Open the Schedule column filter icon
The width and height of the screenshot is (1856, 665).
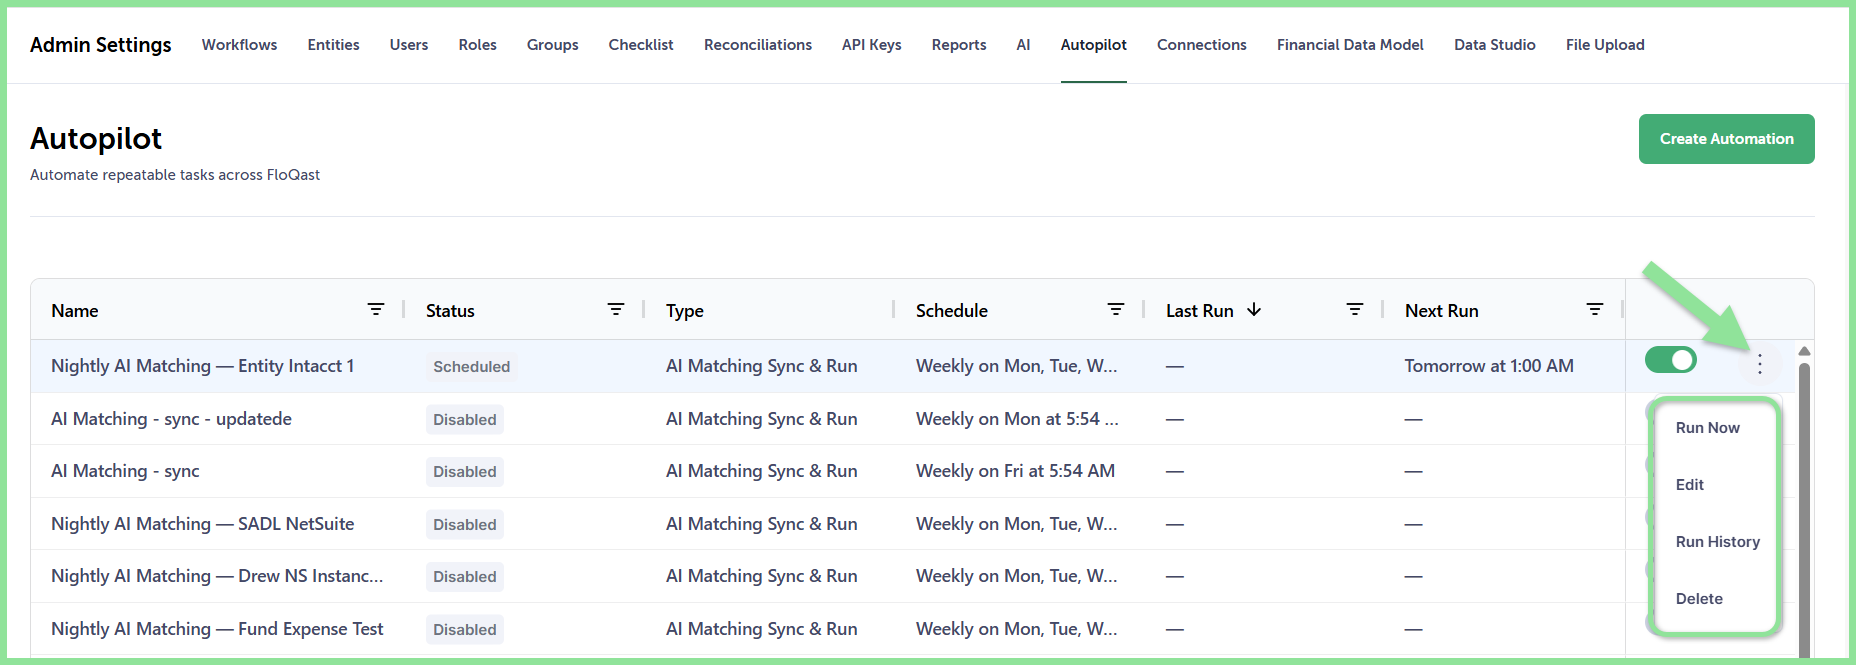pyautogui.click(x=1116, y=310)
